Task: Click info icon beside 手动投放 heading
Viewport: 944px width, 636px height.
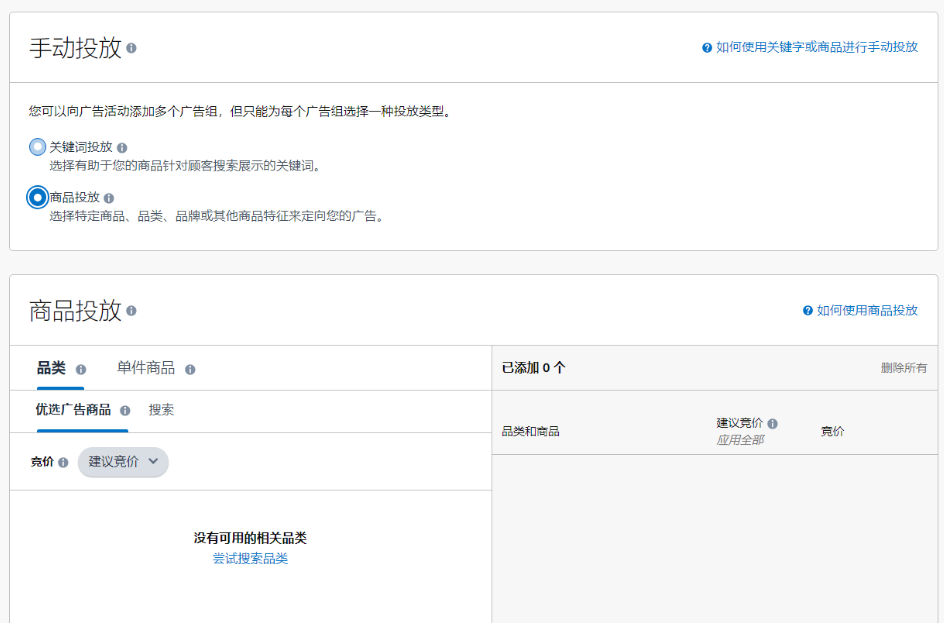Action: click(132, 48)
